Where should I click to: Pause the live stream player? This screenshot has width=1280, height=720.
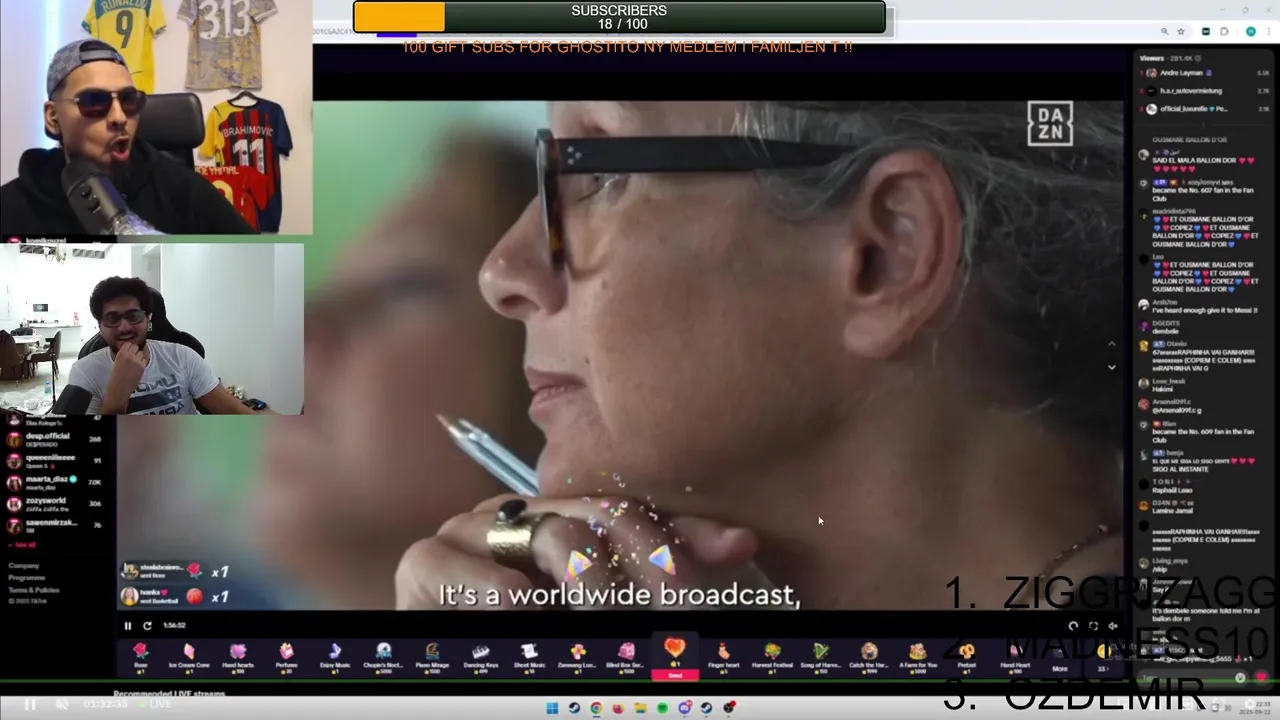[x=128, y=626]
